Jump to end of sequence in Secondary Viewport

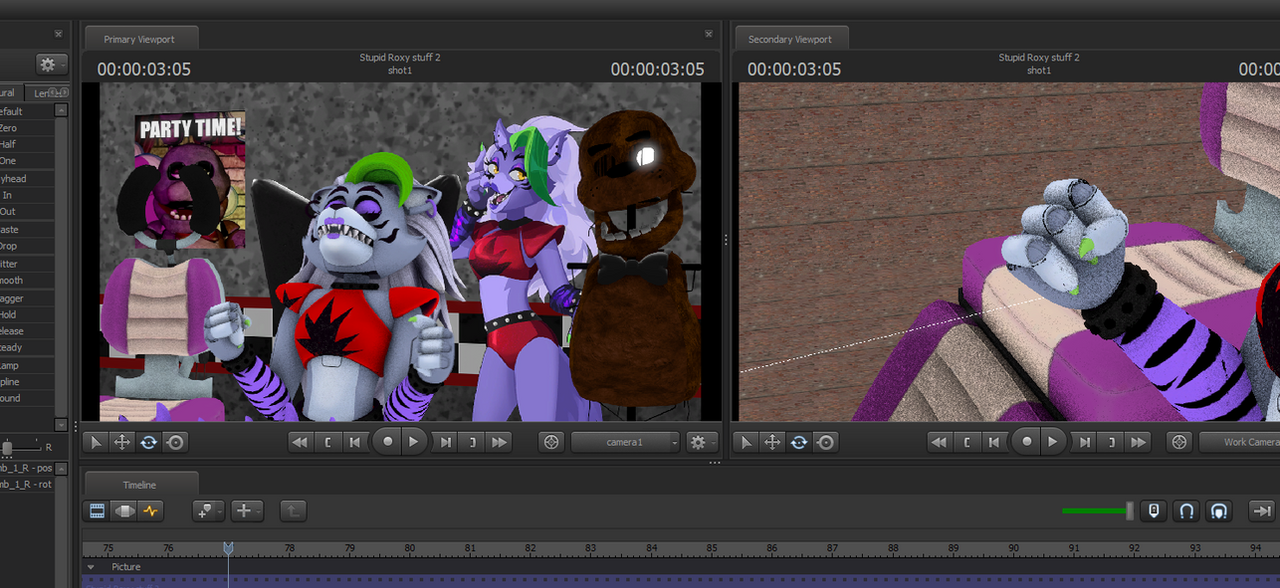(1138, 441)
